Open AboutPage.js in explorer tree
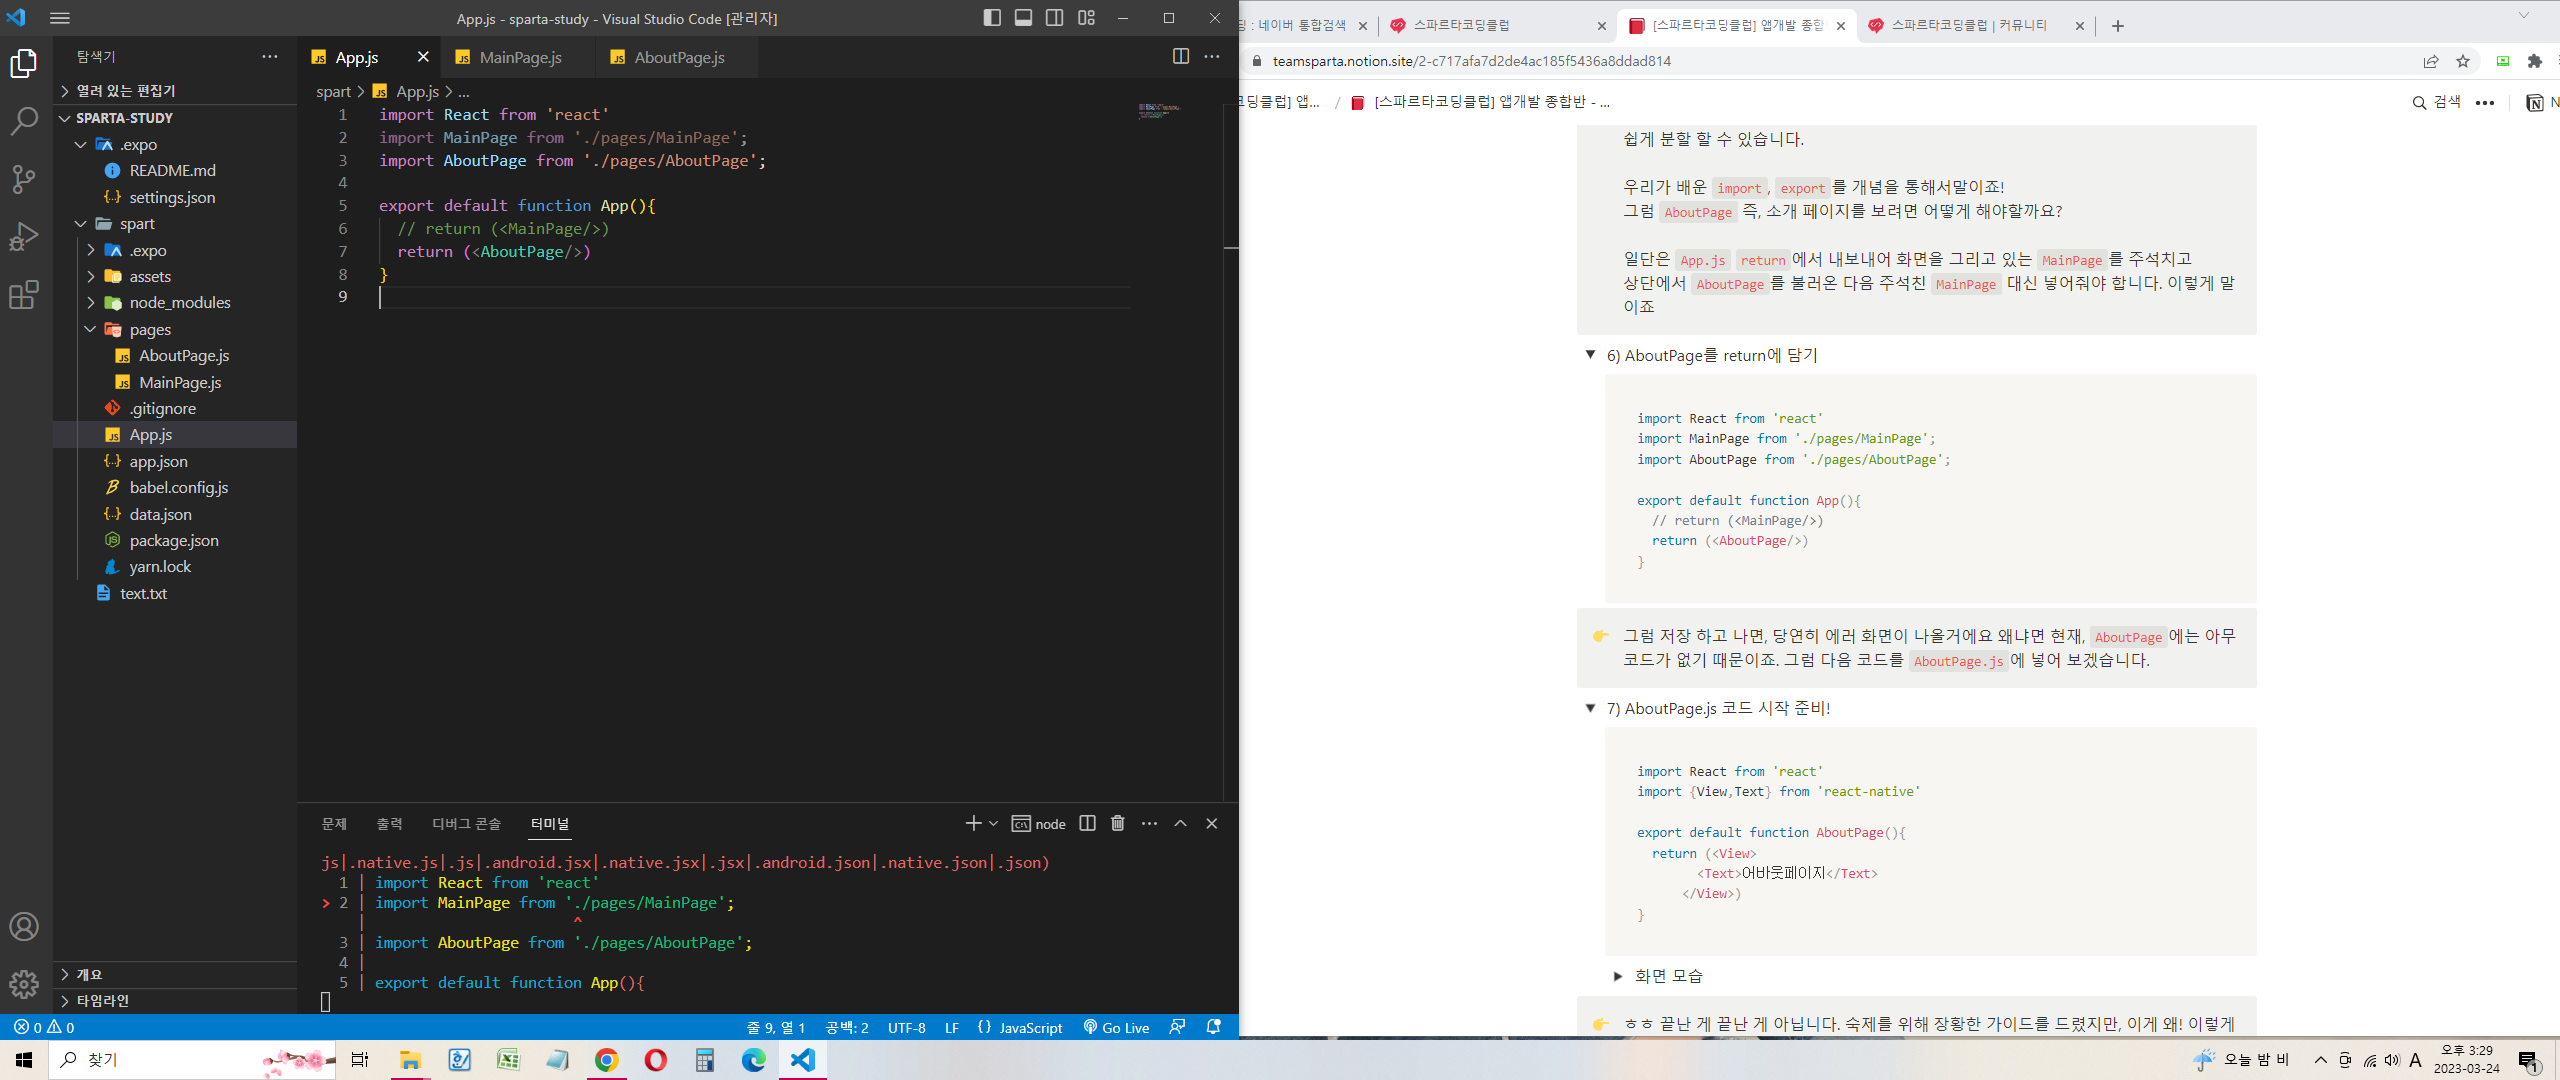This screenshot has height=1080, width=2560. [x=175, y=356]
